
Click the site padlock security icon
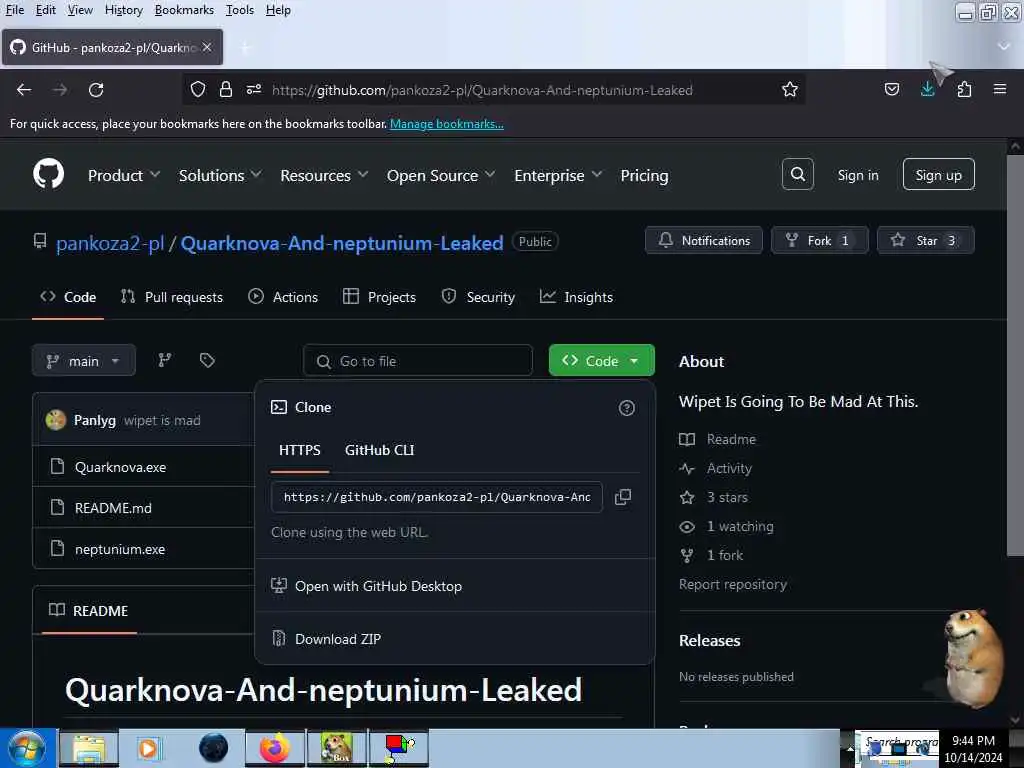[x=226, y=89]
